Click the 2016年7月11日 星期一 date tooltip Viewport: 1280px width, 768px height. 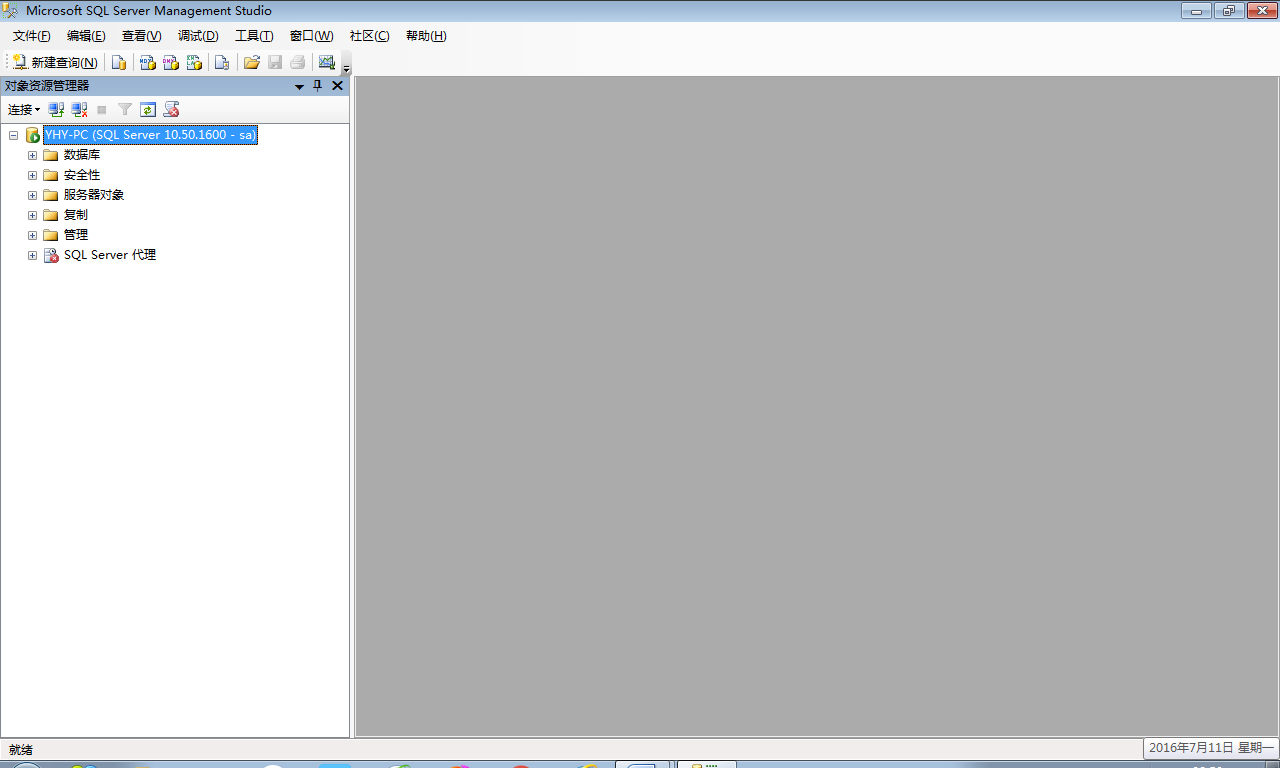[1211, 748]
